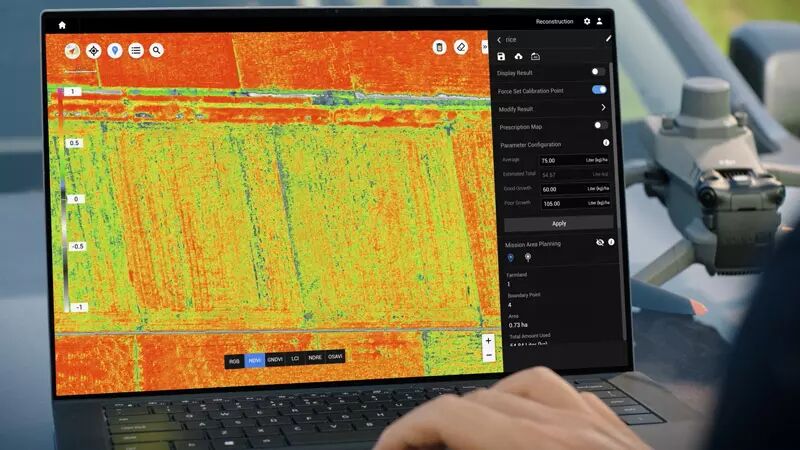800x450 pixels.
Task: Switch to the RGB layer tab
Action: 234,361
